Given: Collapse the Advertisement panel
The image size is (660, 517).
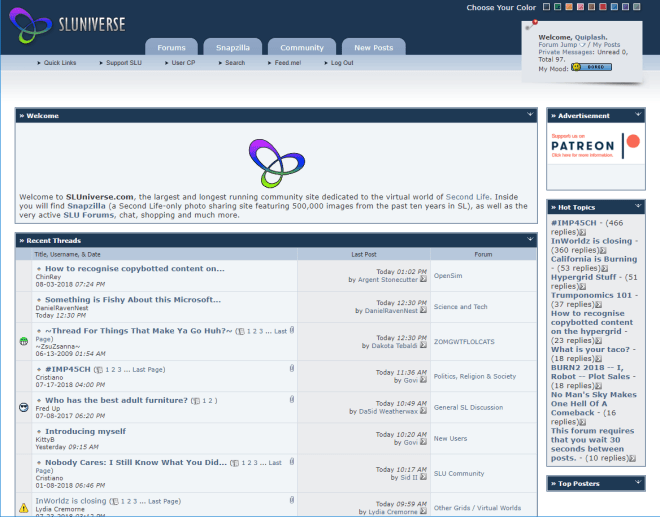Looking at the screenshot, I should (x=638, y=114).
